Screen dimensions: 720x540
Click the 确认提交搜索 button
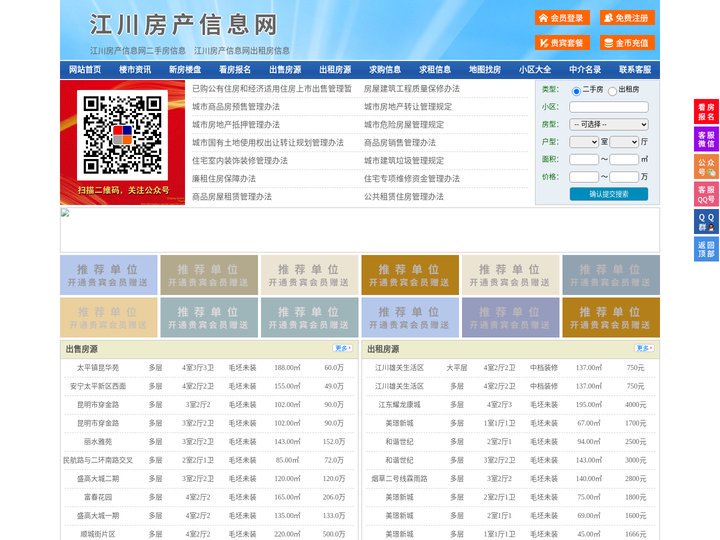coord(609,194)
